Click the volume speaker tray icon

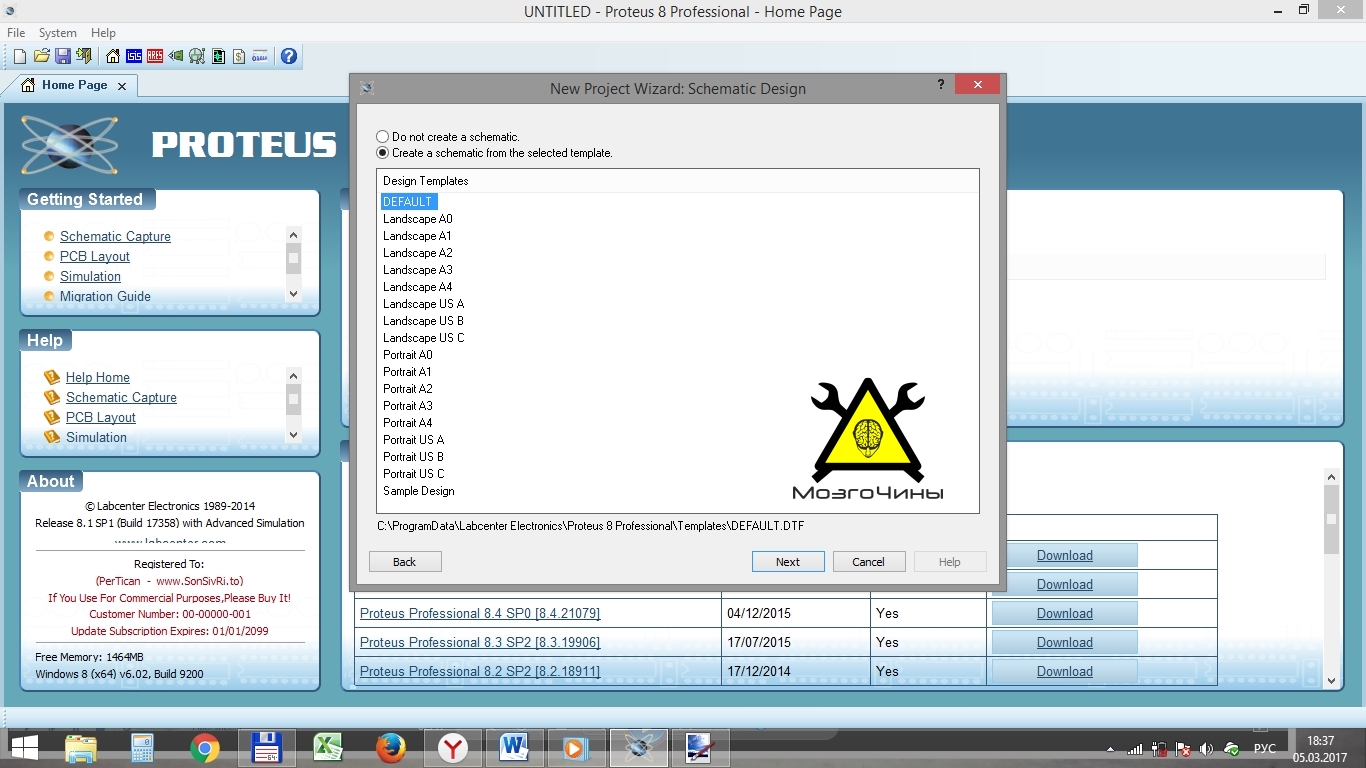[1206, 749]
